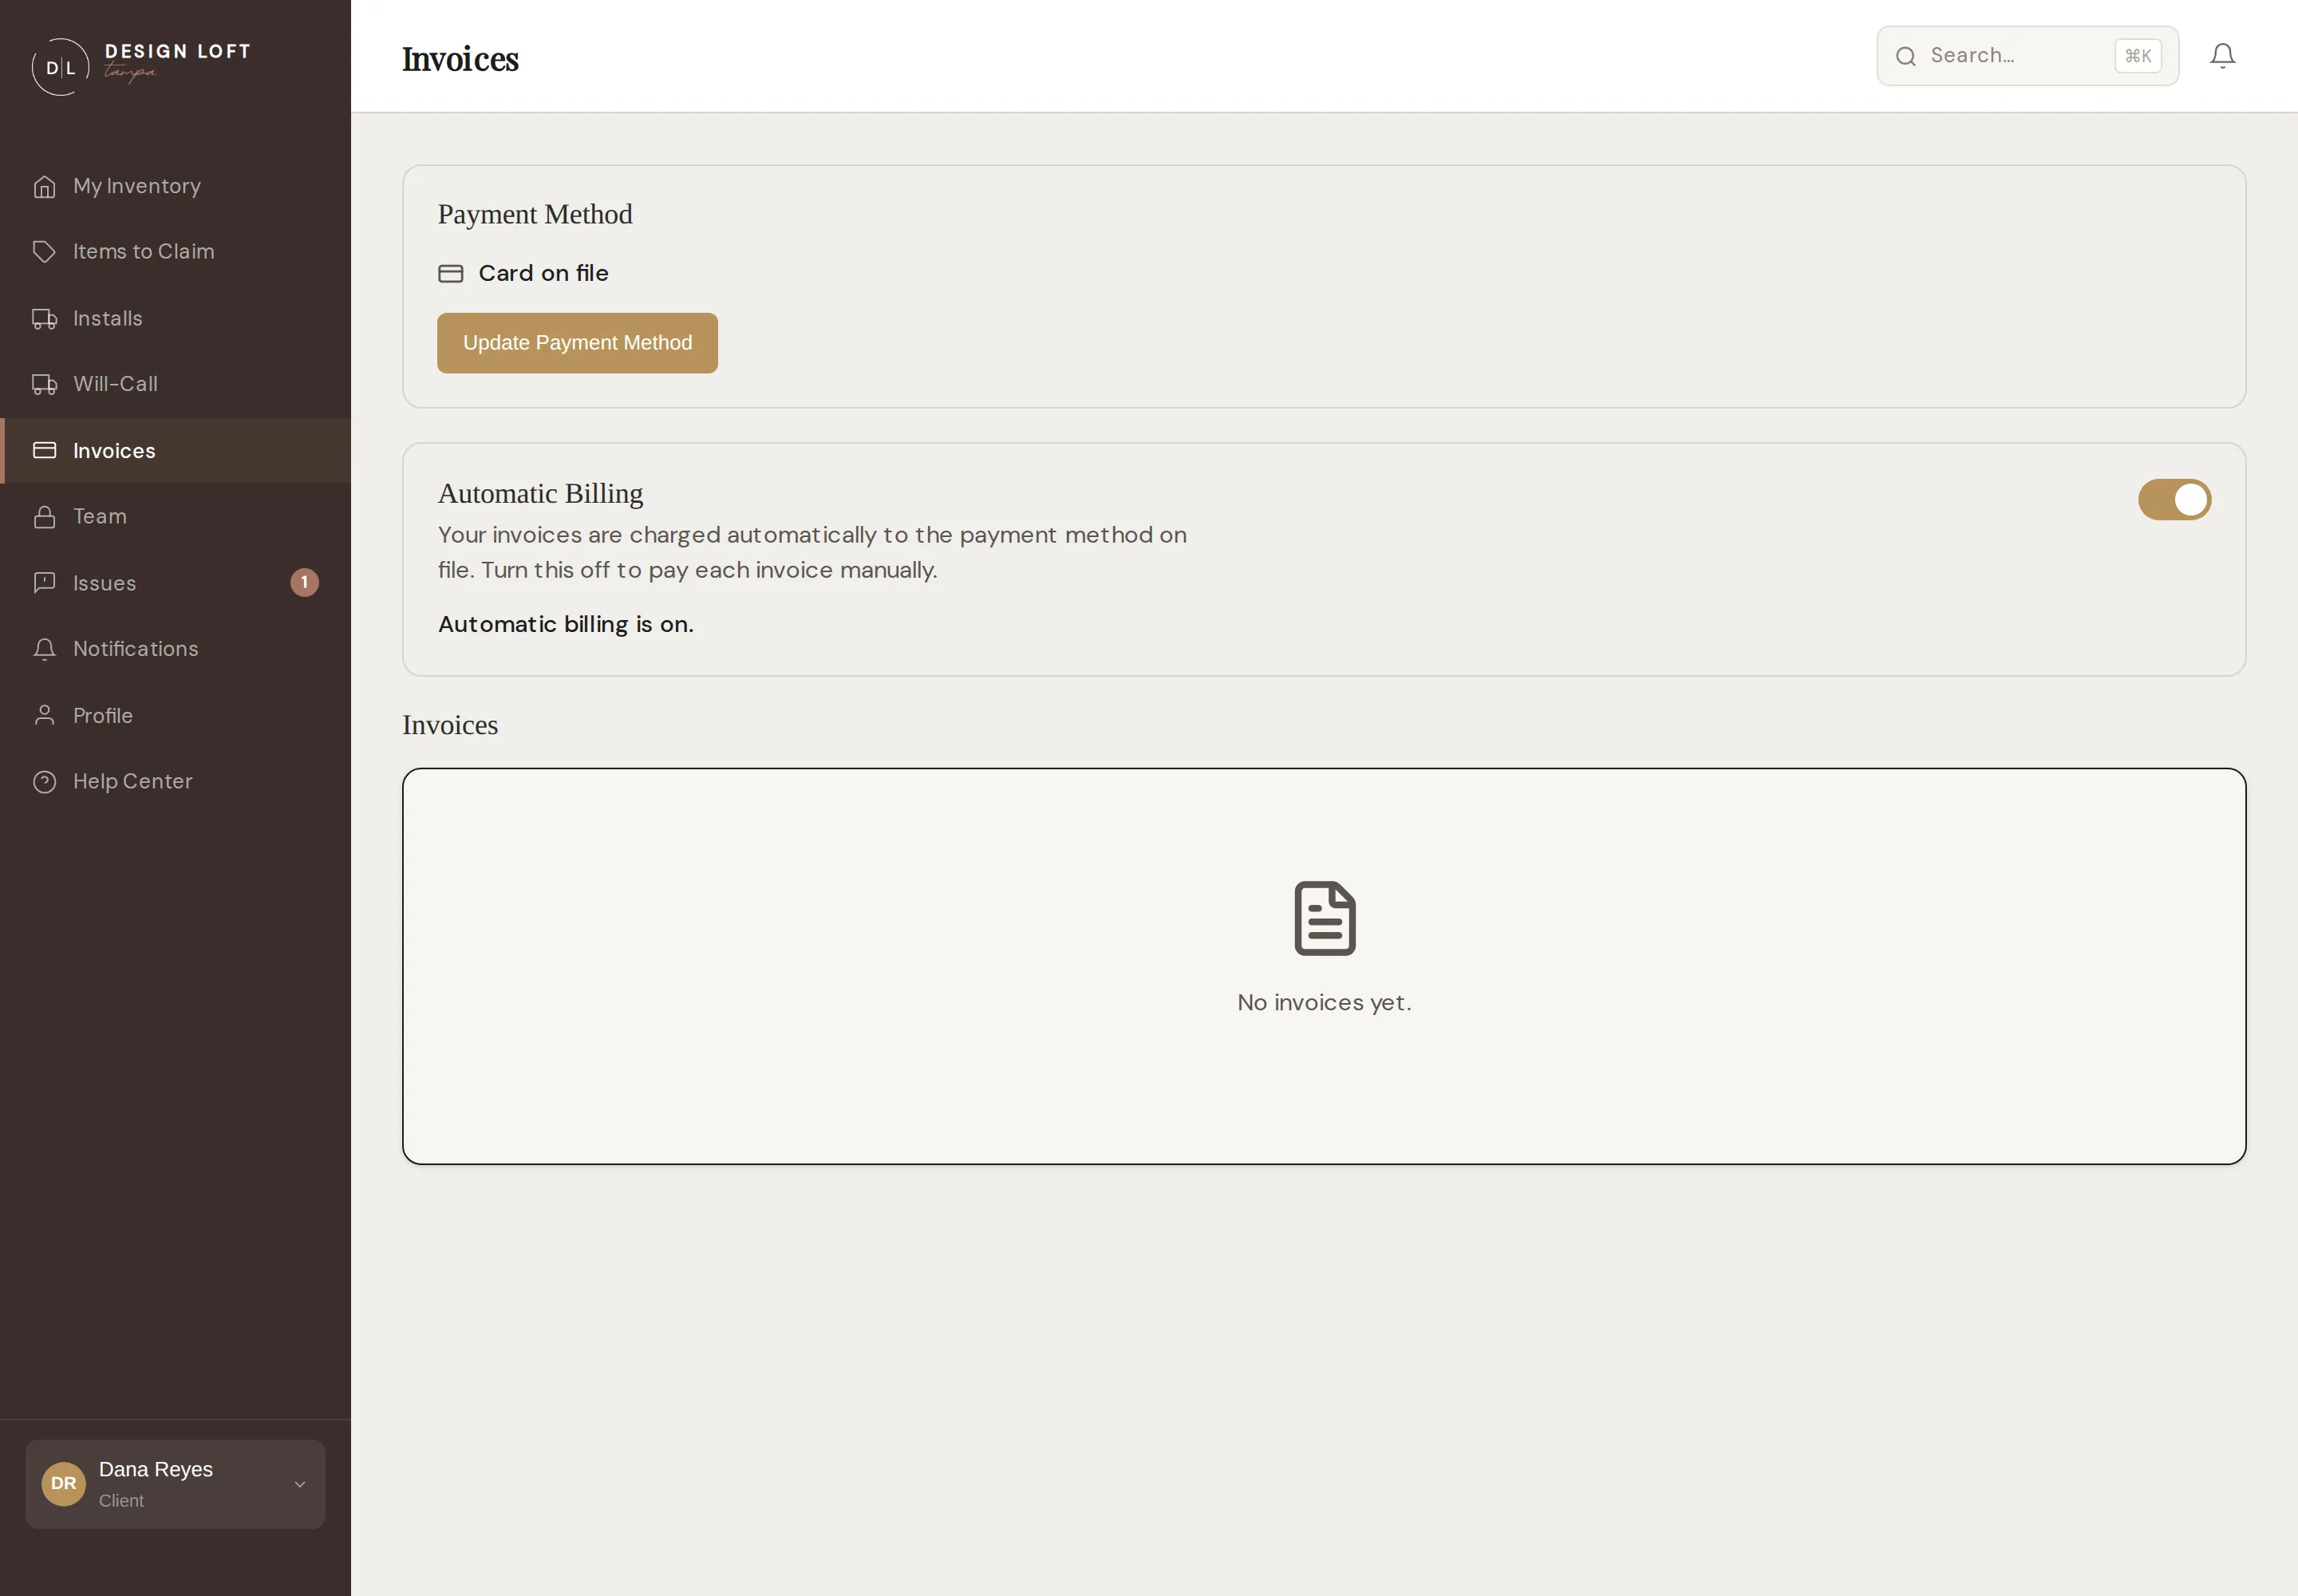Screen dimensions: 2298x1596
Task: Click the Issues badge showing 1
Action: point(304,583)
